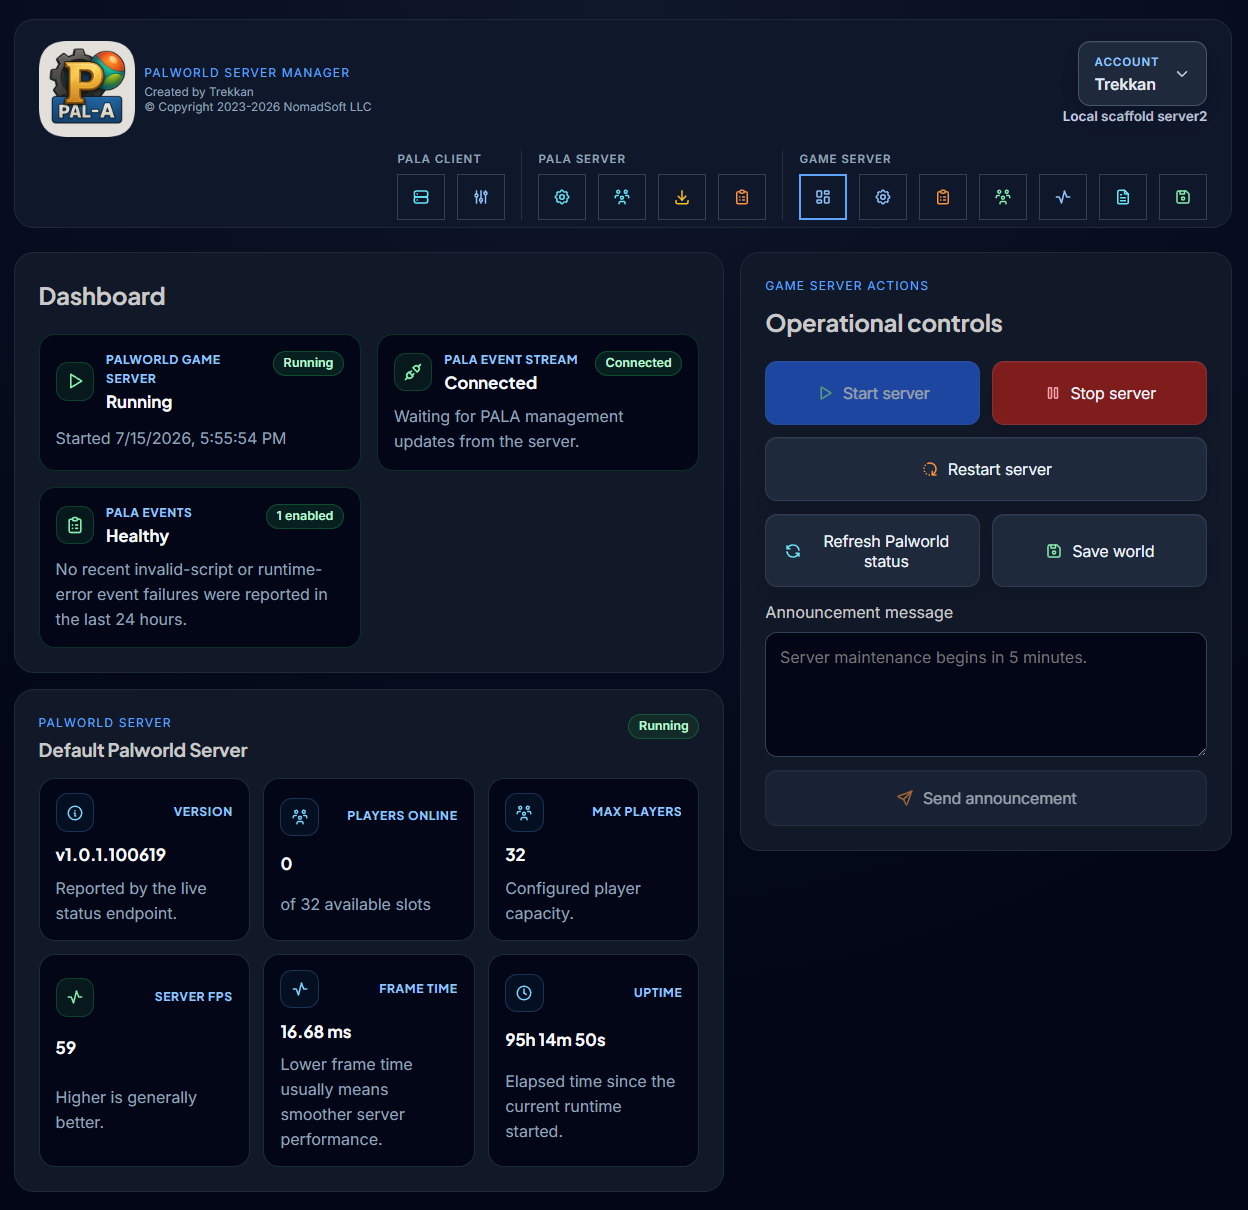This screenshot has height=1210, width=1248.
Task: Click play icon on Palworld Game Server card
Action: tap(75, 381)
